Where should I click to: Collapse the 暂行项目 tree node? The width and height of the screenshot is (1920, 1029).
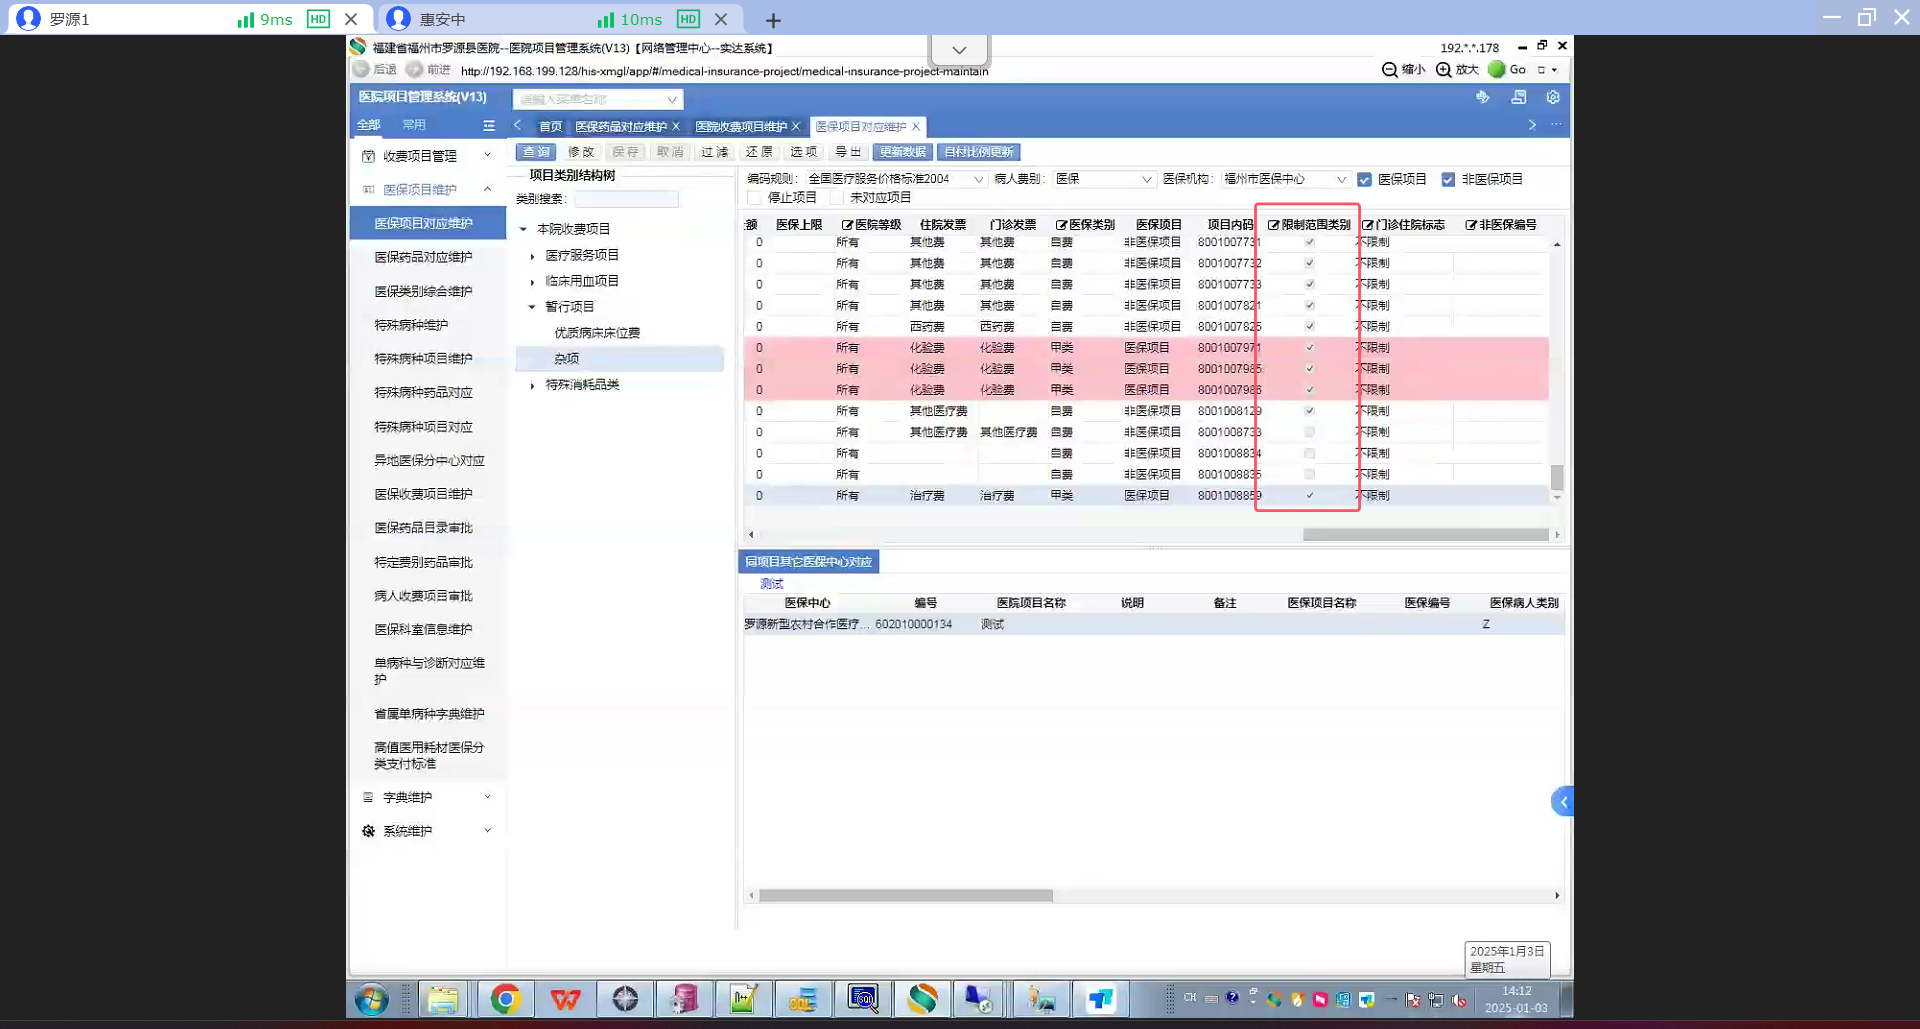[532, 307]
